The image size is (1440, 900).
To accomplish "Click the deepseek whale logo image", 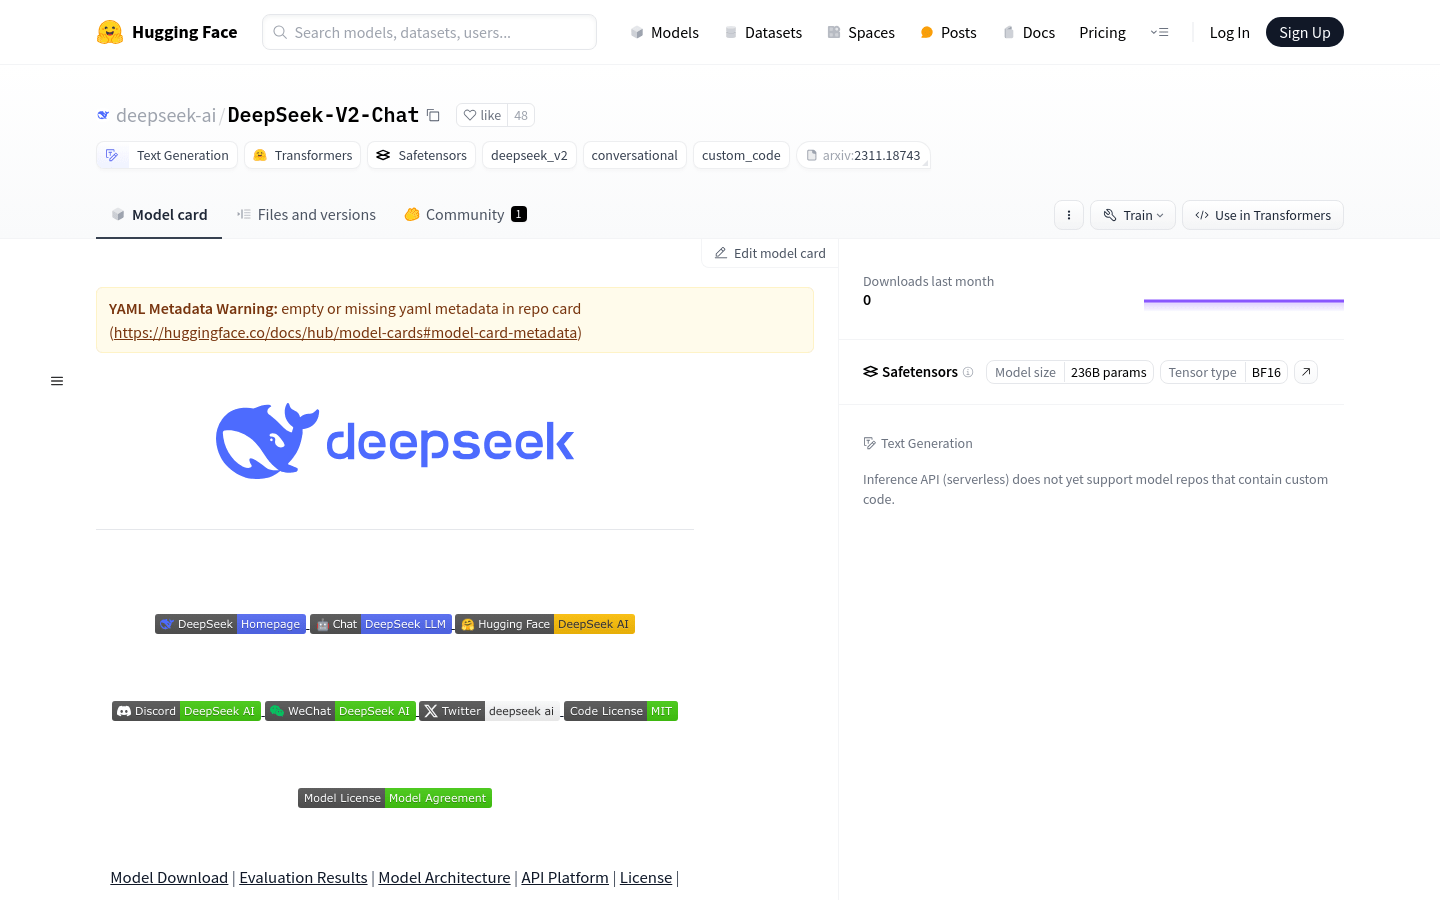I will (395, 441).
